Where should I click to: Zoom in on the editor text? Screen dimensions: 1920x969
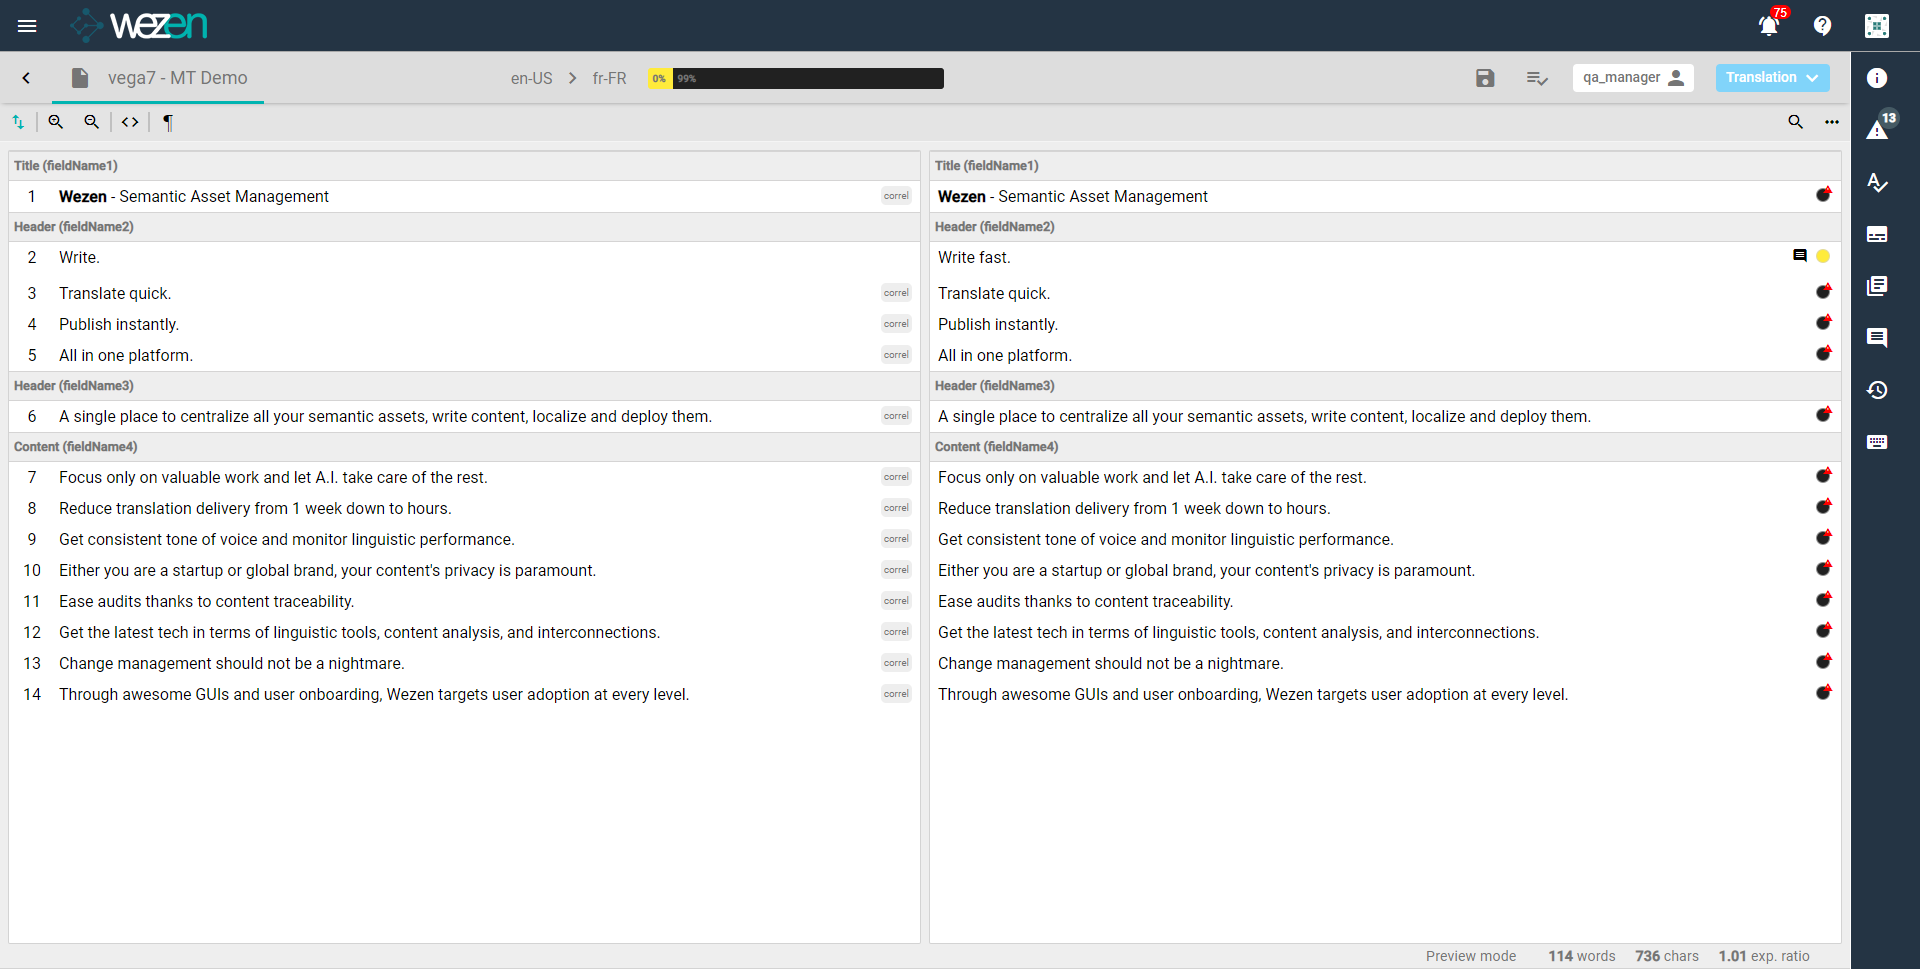[x=56, y=122]
